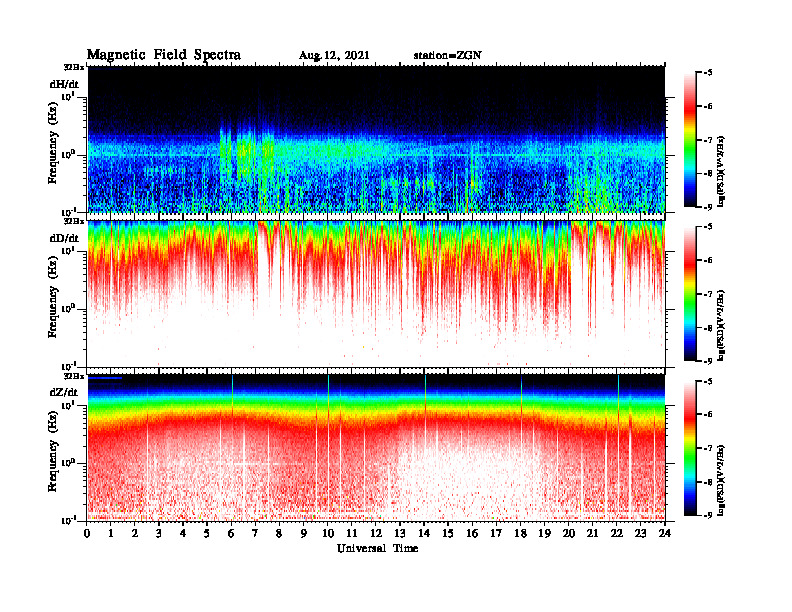The width and height of the screenshot is (792, 612).
Task: Click the color scale bar beside dD/dt panel
Action: pyautogui.click(x=690, y=294)
